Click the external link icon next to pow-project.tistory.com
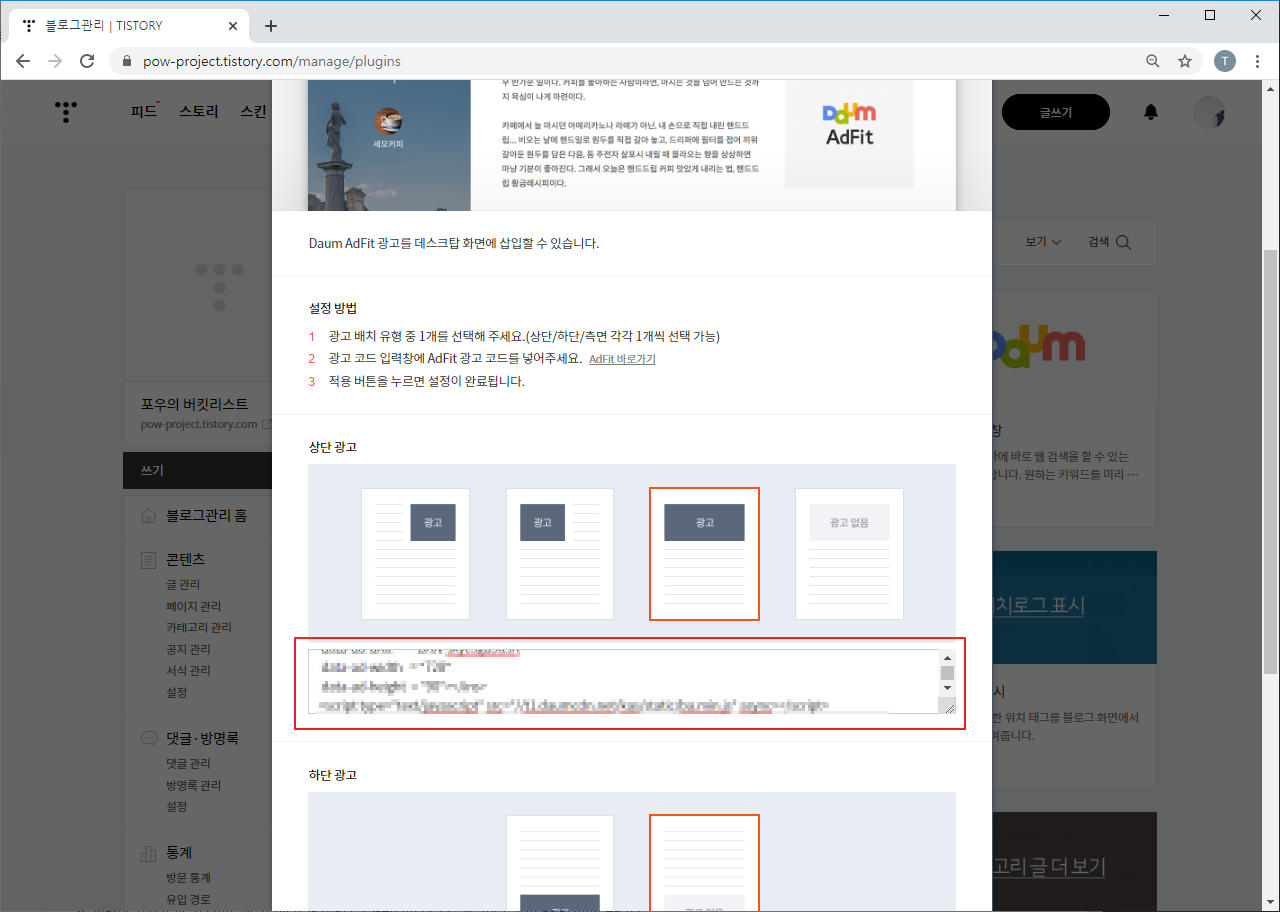This screenshot has width=1280, height=912. click(x=266, y=424)
